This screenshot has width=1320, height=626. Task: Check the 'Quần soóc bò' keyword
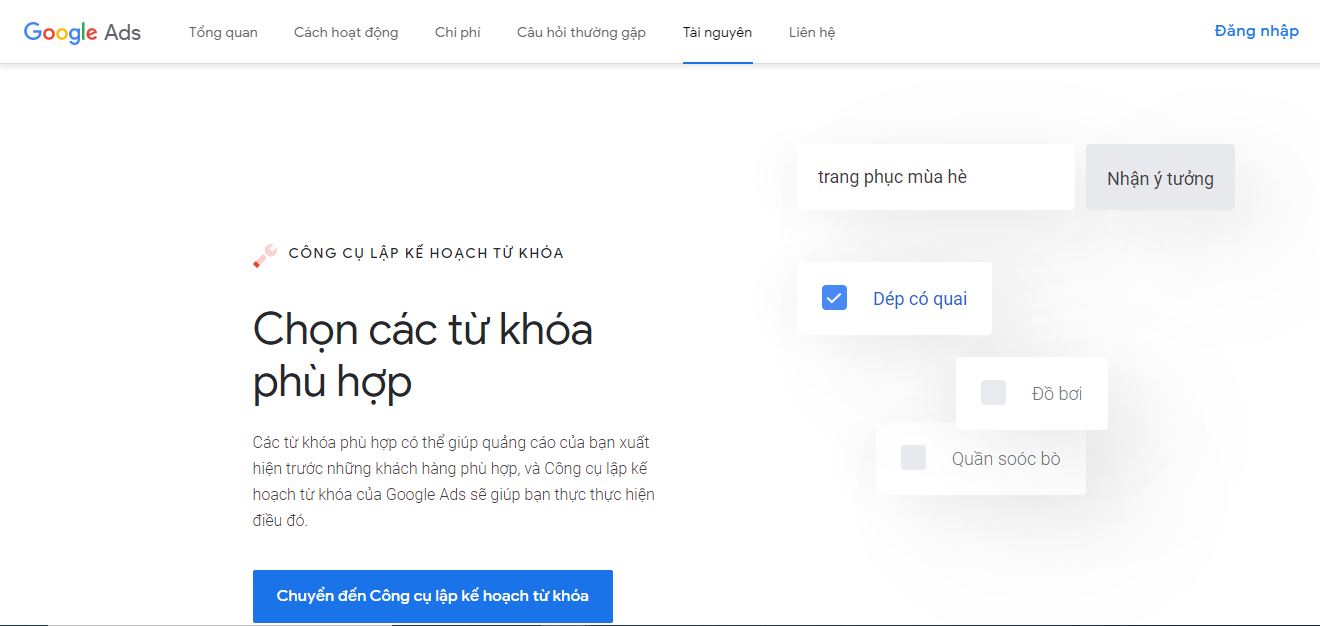(913, 458)
